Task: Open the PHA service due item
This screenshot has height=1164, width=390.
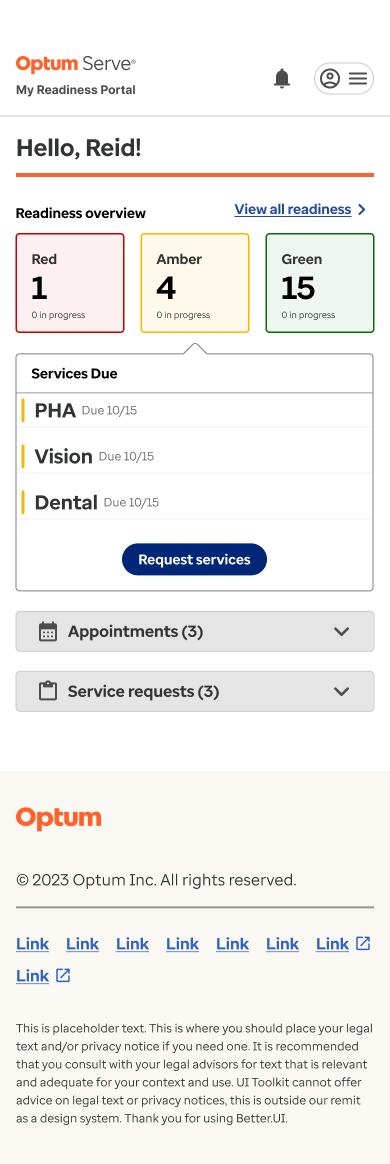Action: pos(195,410)
